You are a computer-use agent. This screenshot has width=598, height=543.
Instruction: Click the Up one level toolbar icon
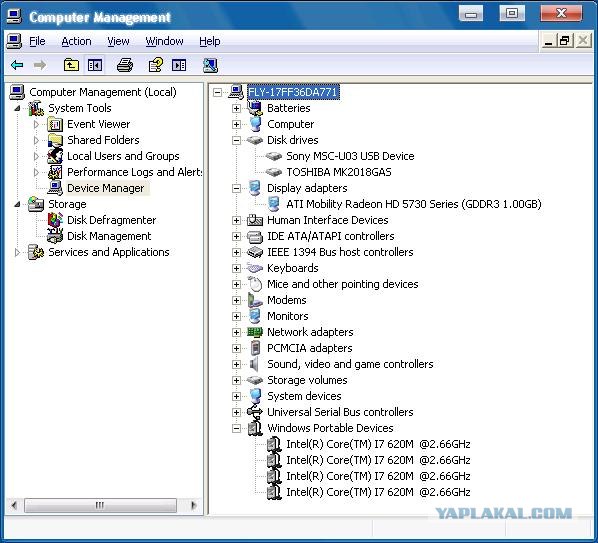coord(71,65)
